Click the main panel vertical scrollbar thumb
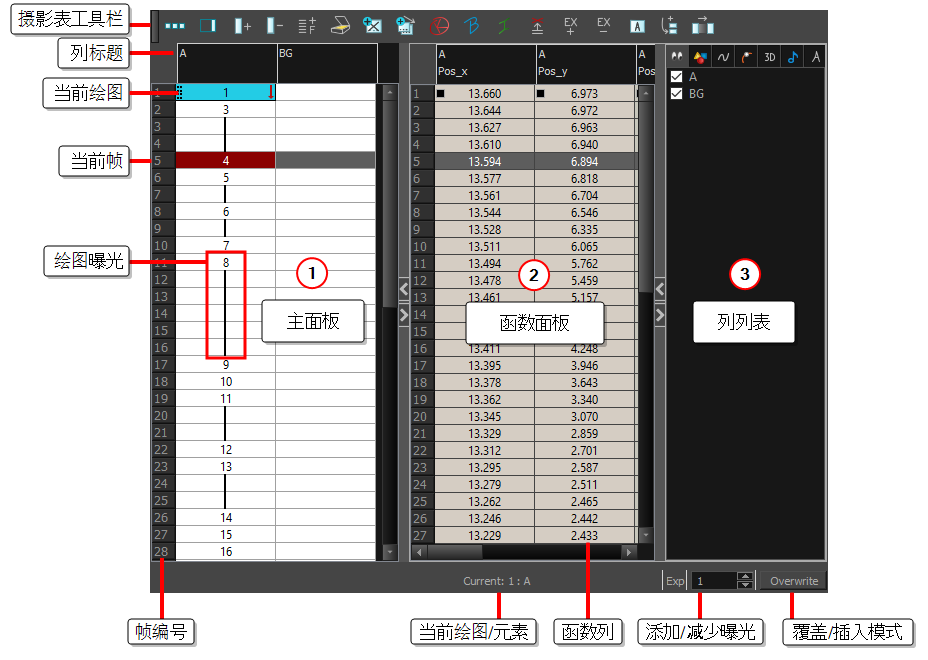 click(x=389, y=204)
